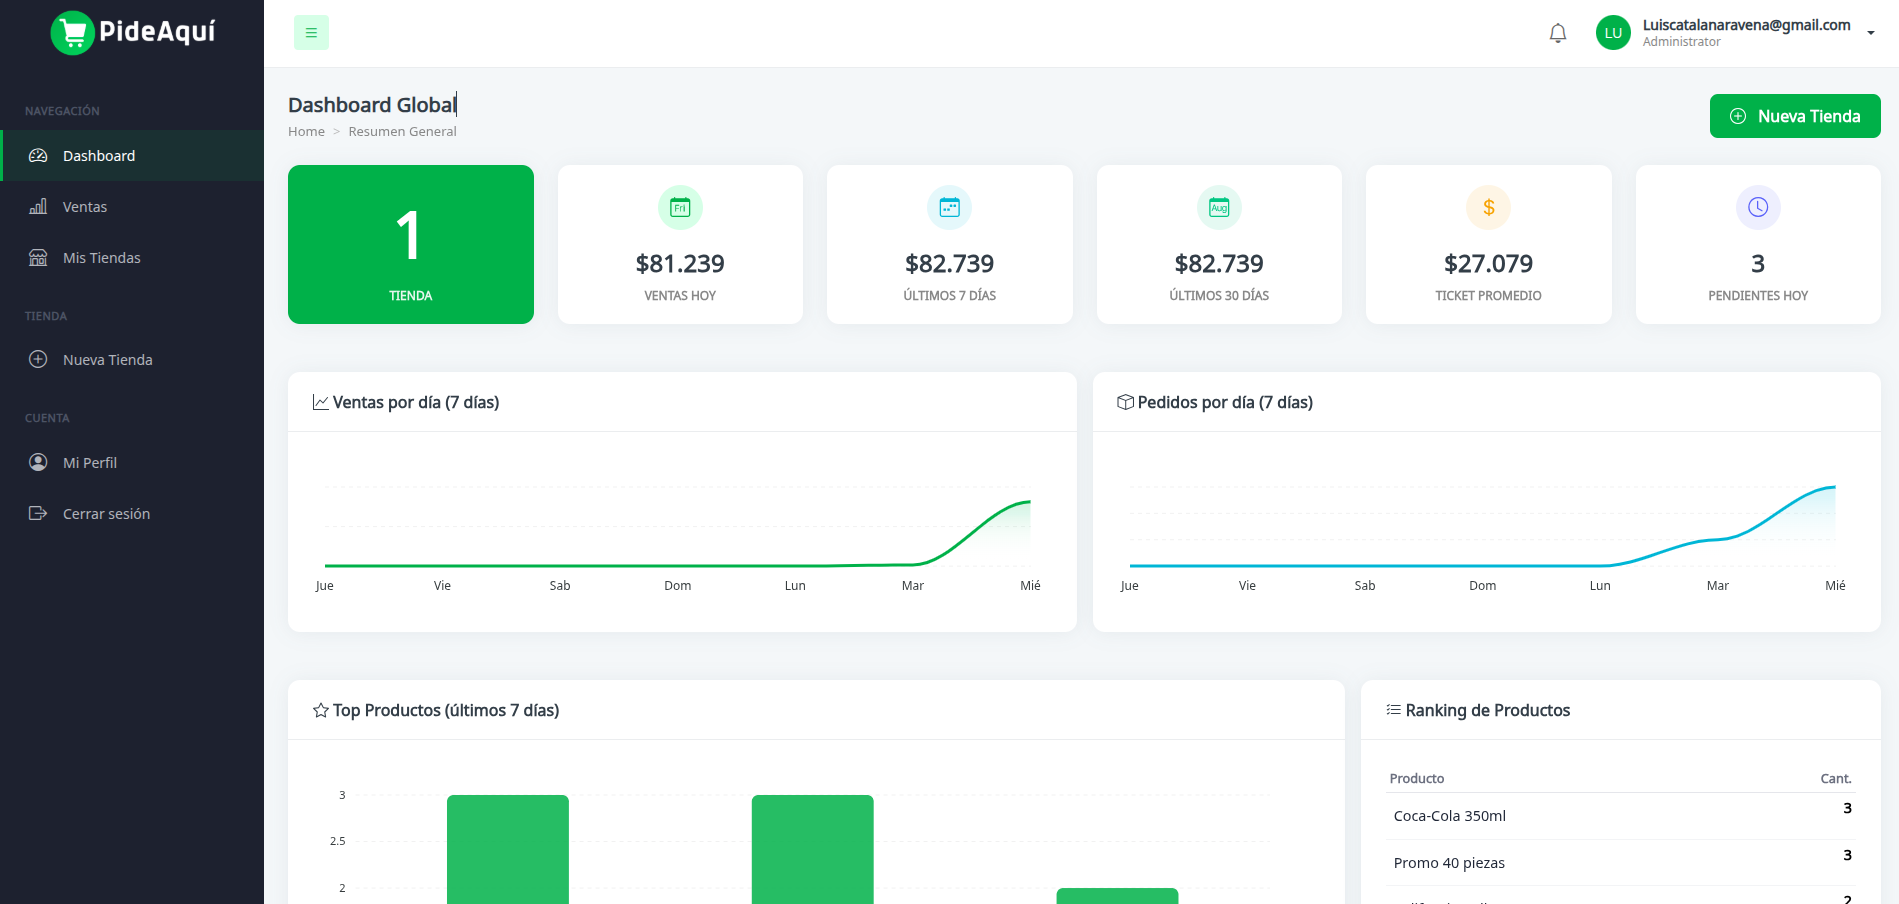Screen dimensions: 1899x904
Task: Click the Mis Tiendas shop icon
Action: click(38, 258)
